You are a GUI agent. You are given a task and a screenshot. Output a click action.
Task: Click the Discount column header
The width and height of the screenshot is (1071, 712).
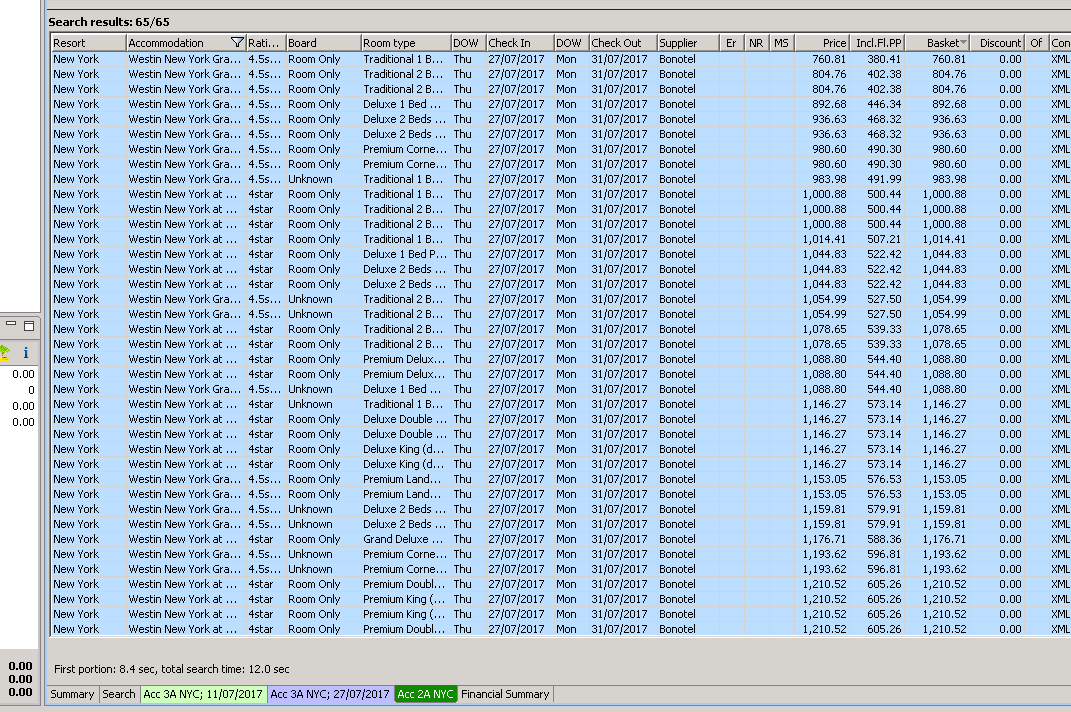tap(997, 42)
